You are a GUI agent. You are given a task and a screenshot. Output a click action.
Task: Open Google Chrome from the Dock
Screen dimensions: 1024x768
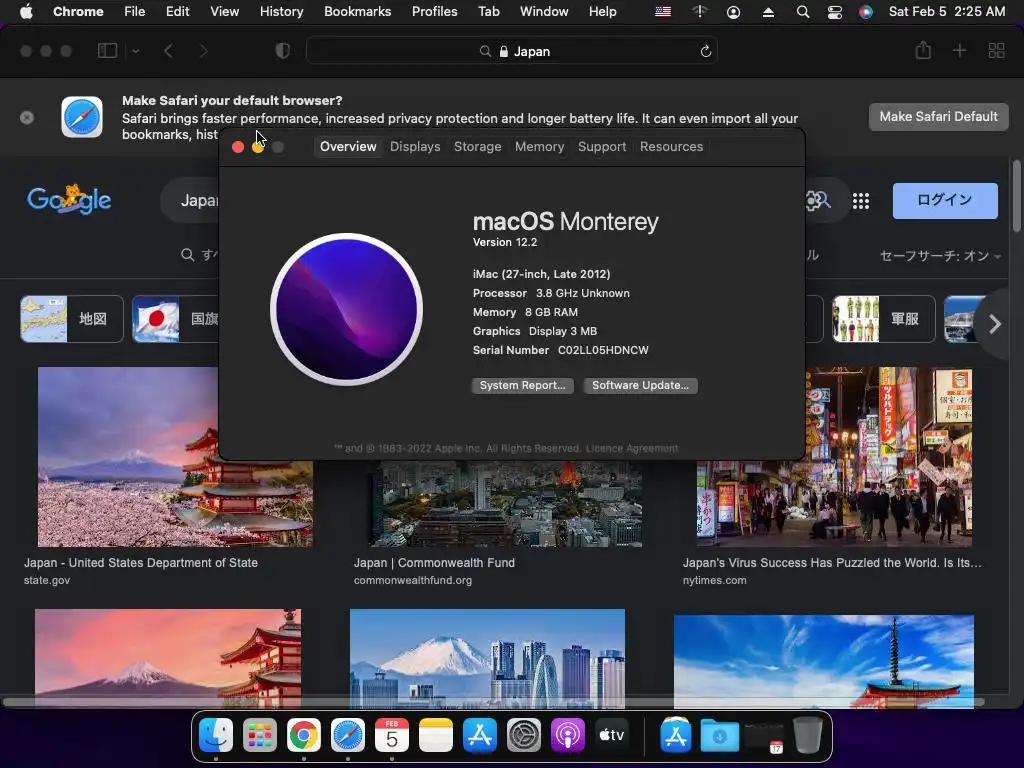tap(304, 736)
